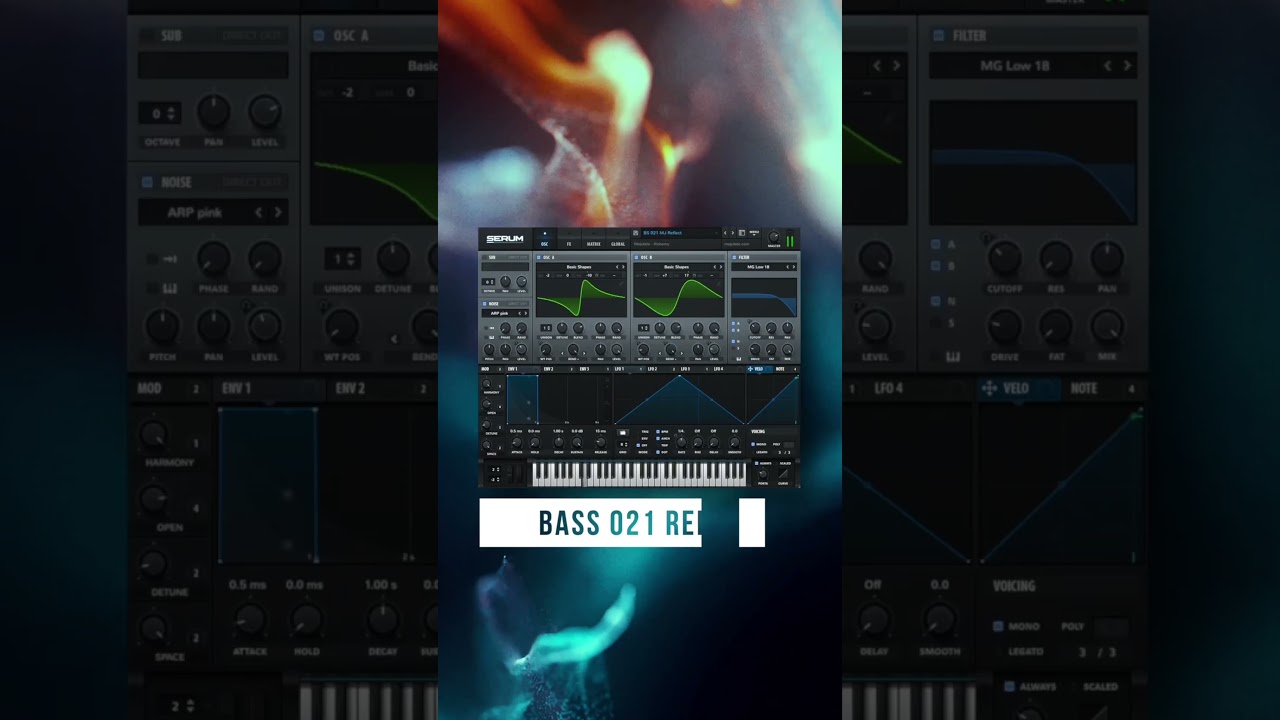Screen dimensions: 1280x720
Task: Click the blurred background's enlarged MG Low 18 next arrow
Action: click(x=1127, y=65)
